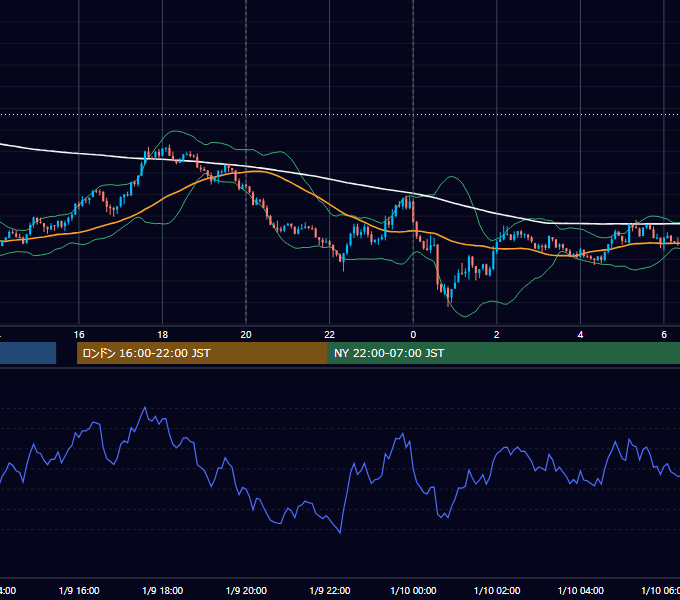Click the "4" hour label on upper time axis
This screenshot has width=680, height=600.
[580, 335]
